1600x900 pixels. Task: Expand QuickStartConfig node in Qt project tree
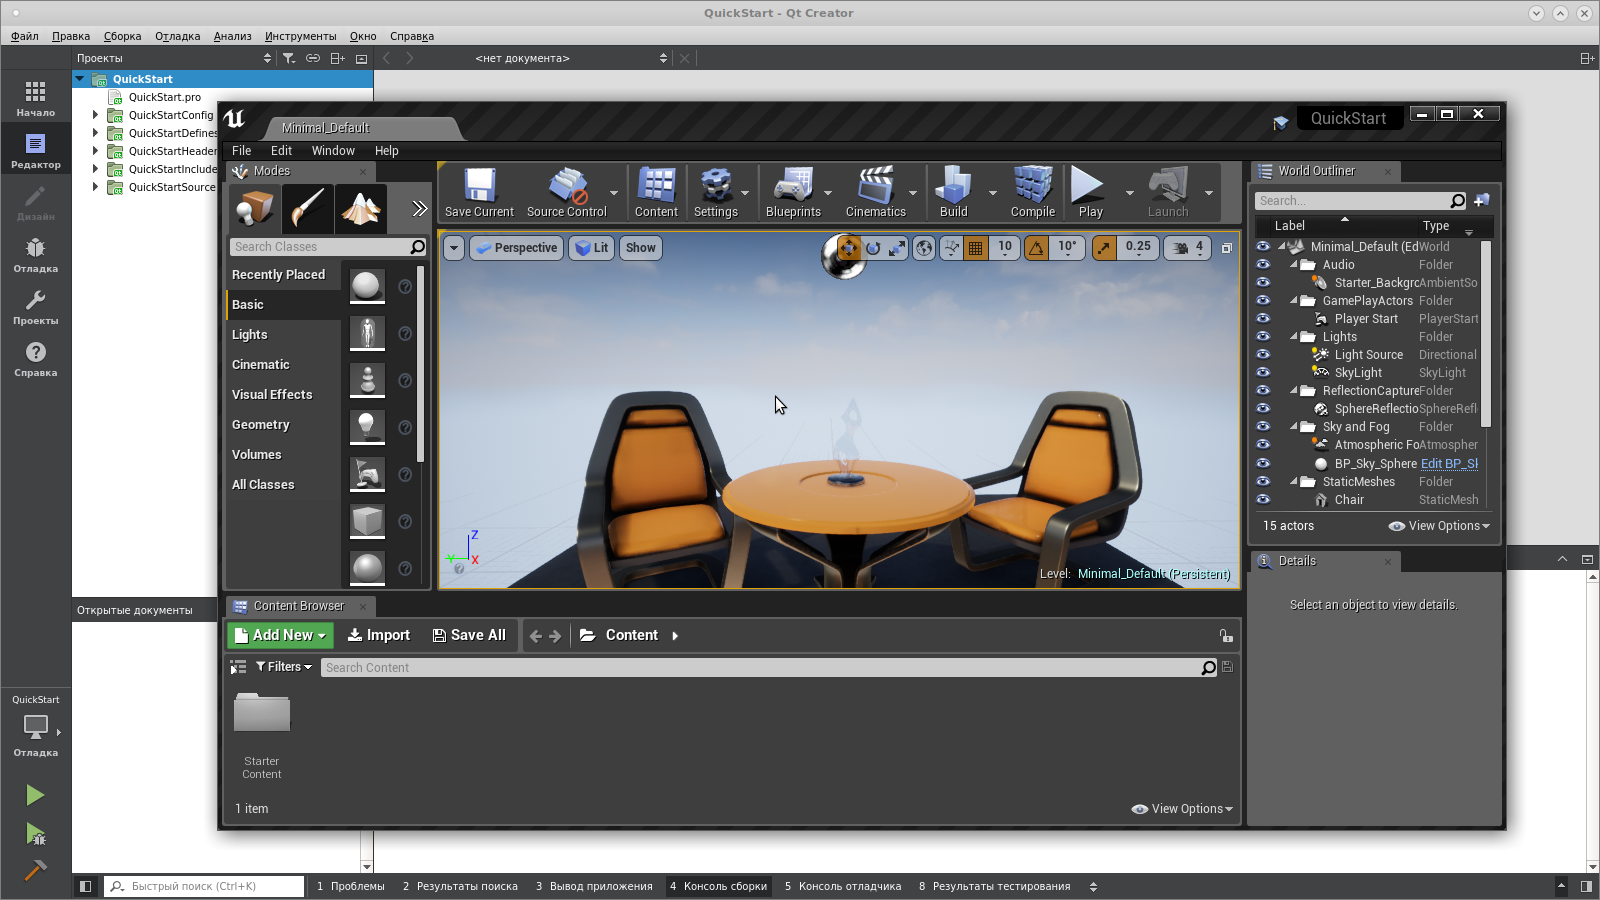point(96,115)
